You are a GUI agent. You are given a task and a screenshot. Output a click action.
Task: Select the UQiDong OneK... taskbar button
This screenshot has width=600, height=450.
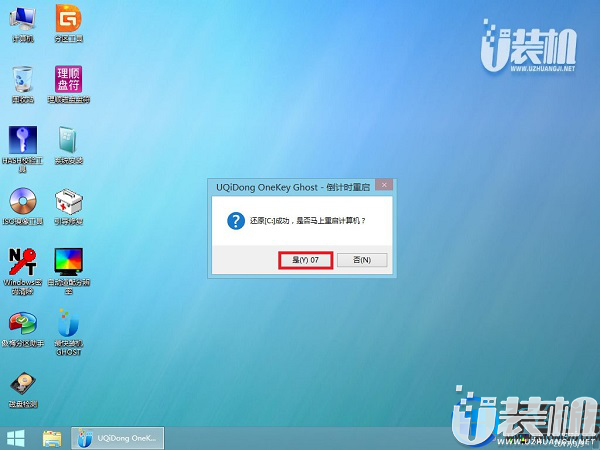tap(117, 438)
